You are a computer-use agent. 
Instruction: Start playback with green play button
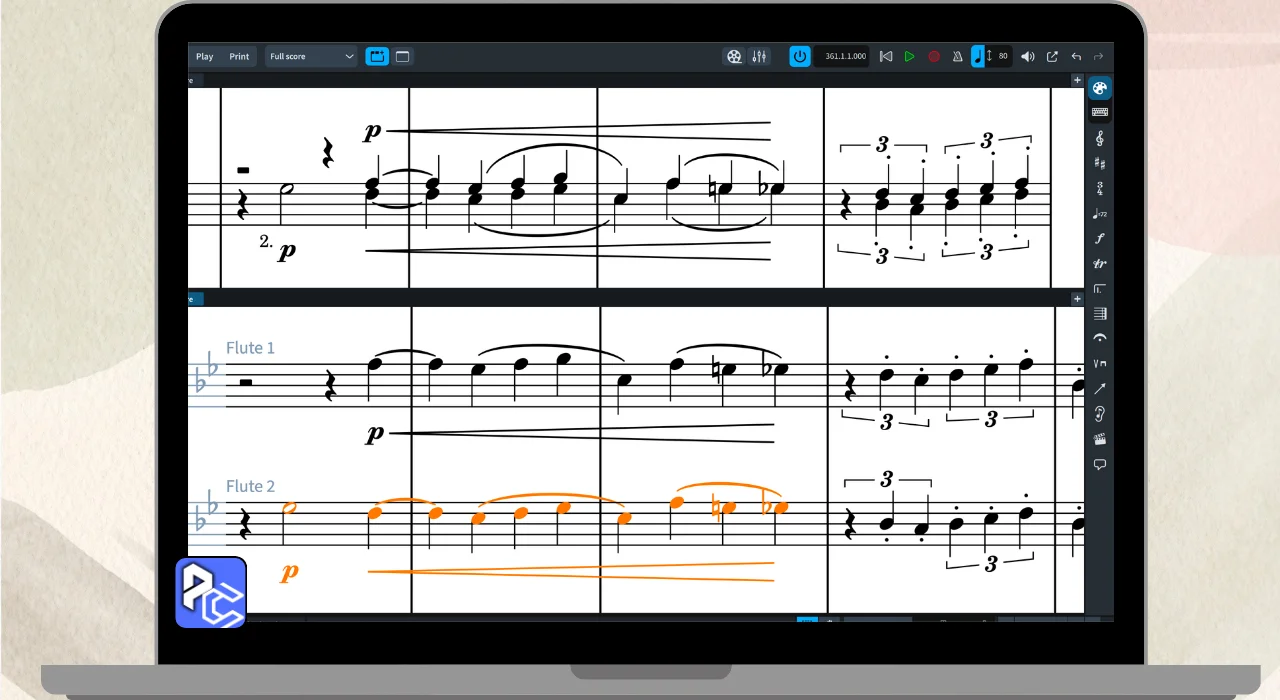click(909, 57)
